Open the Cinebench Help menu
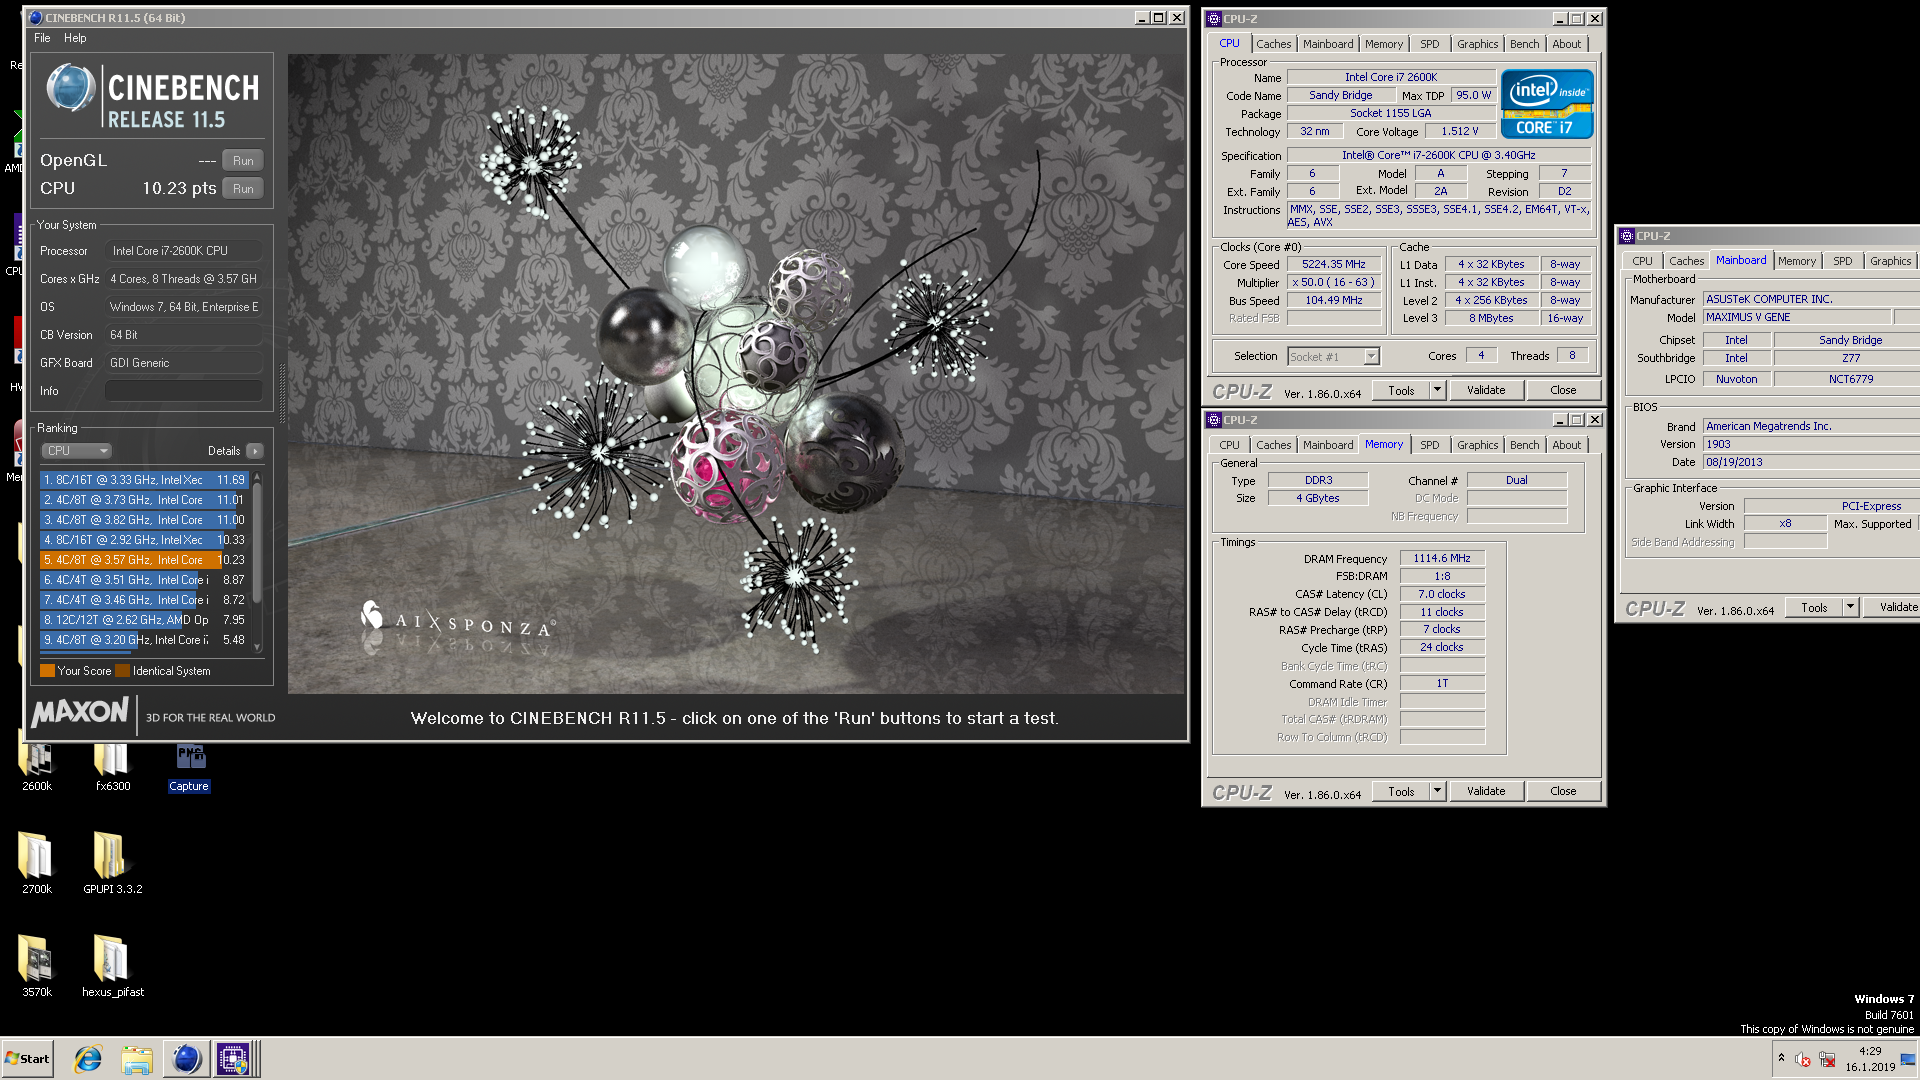The width and height of the screenshot is (1920, 1080). [75, 38]
